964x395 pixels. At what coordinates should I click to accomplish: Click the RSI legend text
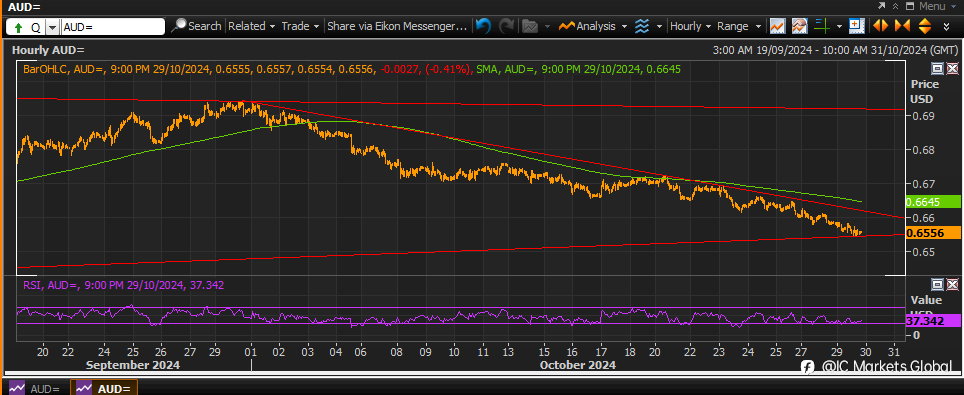(x=124, y=285)
